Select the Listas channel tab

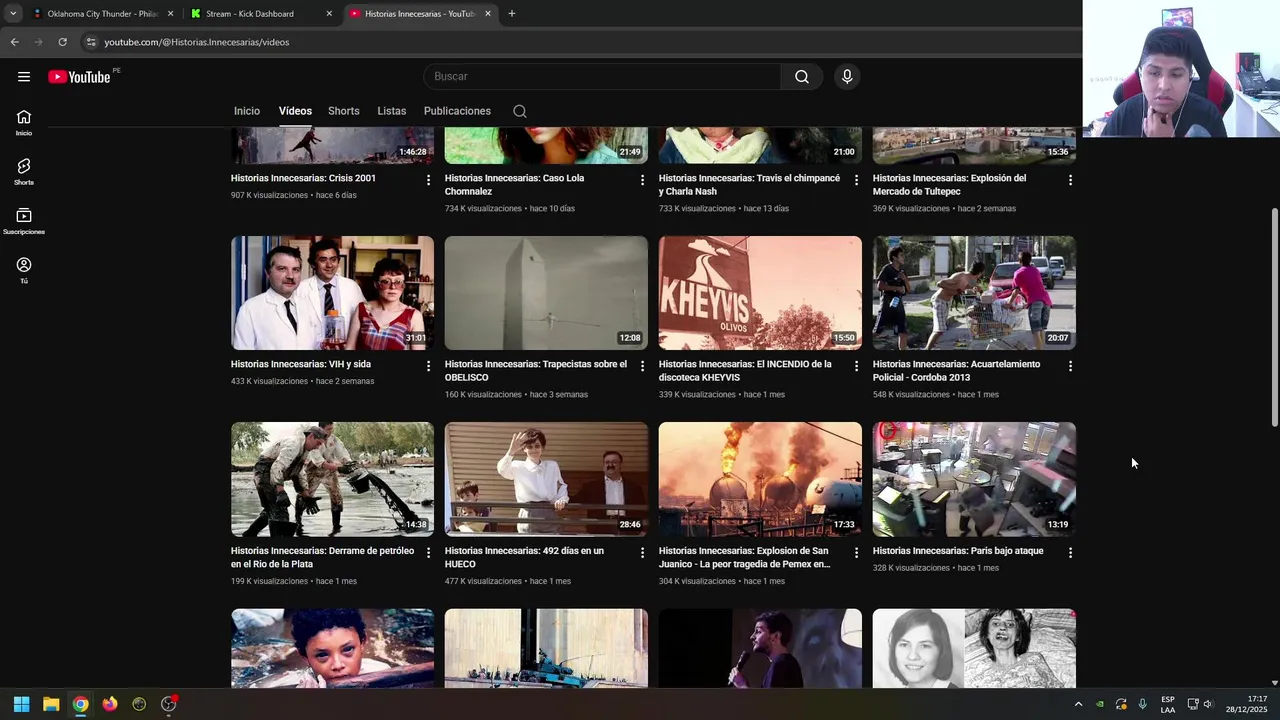tap(392, 111)
